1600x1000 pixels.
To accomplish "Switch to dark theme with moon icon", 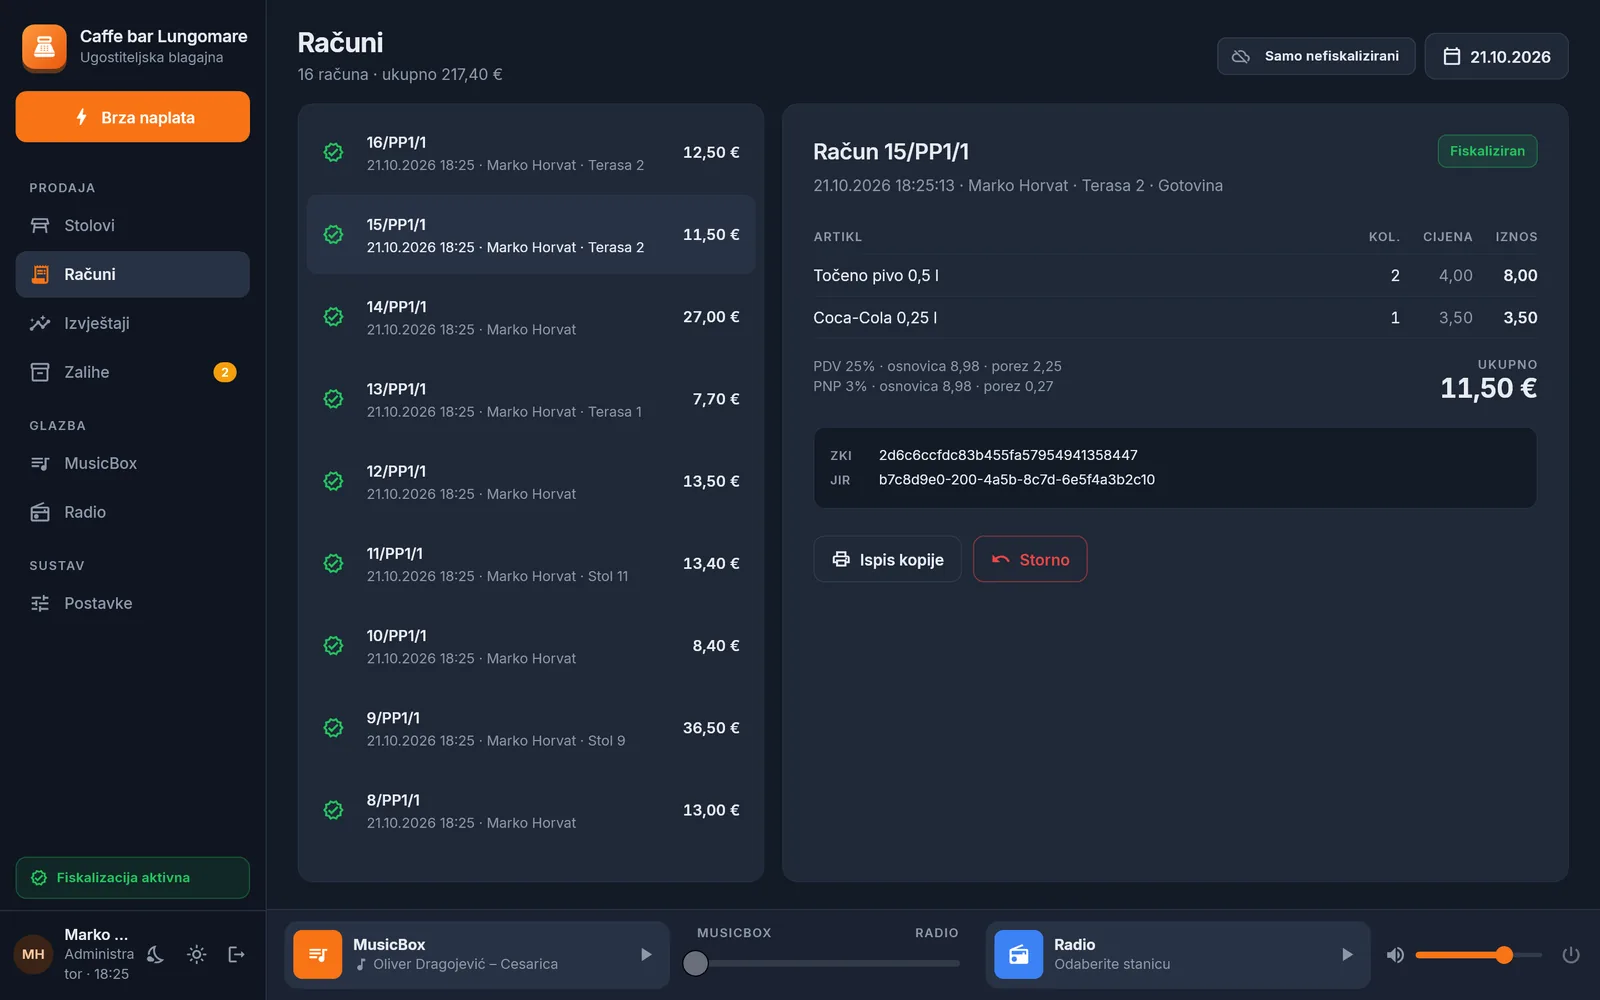I will pos(155,955).
